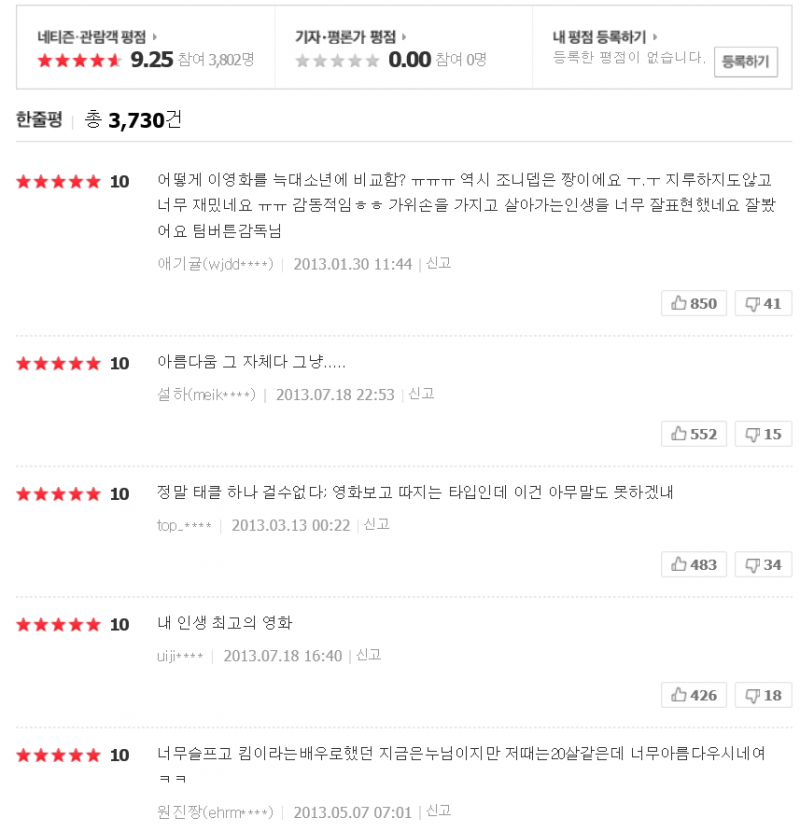Image resolution: width=800 pixels, height=832 pixels.
Task: Report the review by 애기귤 using 신고
Action: [438, 264]
